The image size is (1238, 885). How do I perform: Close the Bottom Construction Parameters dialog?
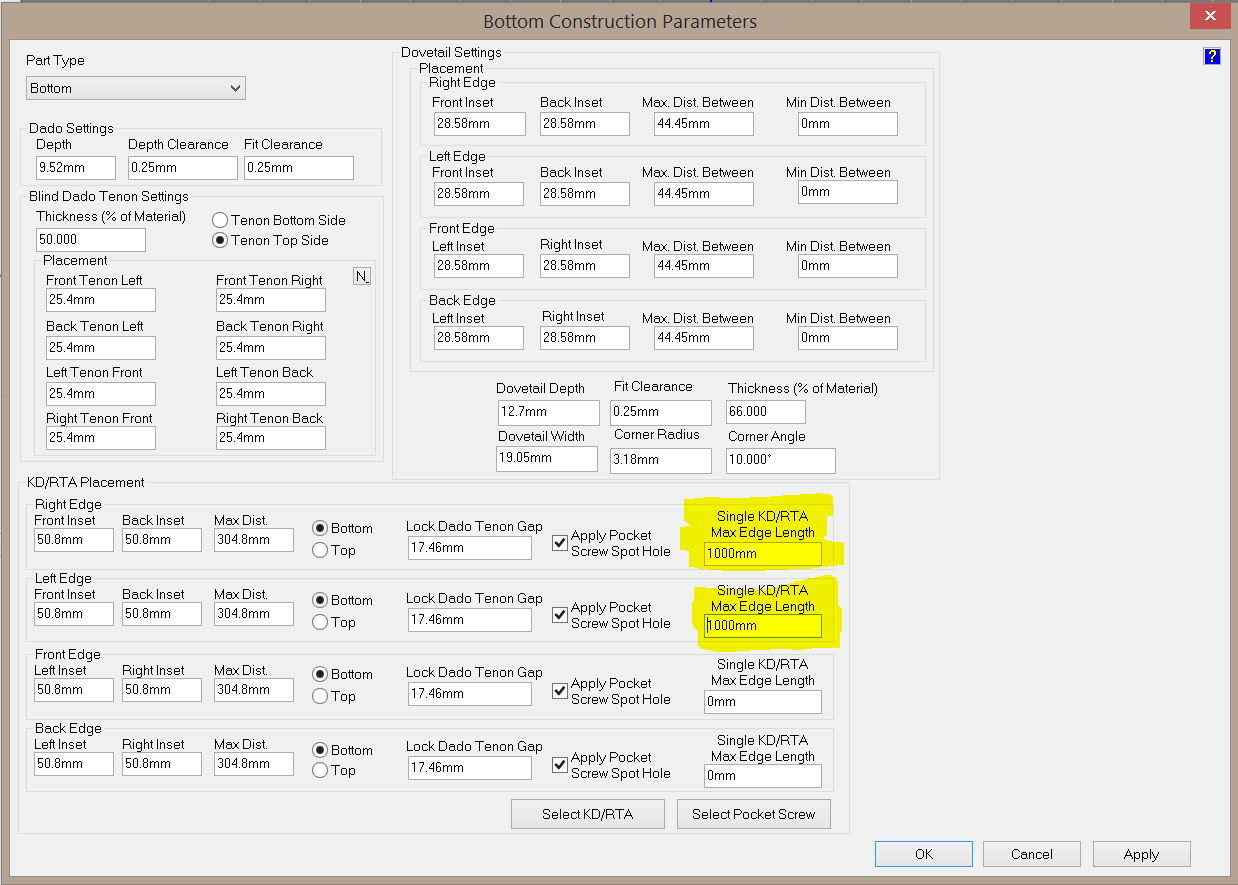[1209, 18]
